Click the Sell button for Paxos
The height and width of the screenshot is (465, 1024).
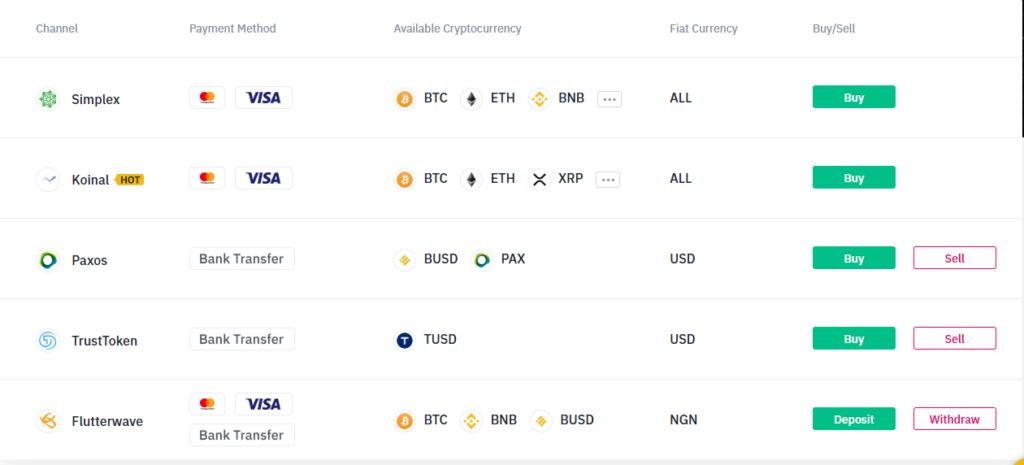point(954,258)
